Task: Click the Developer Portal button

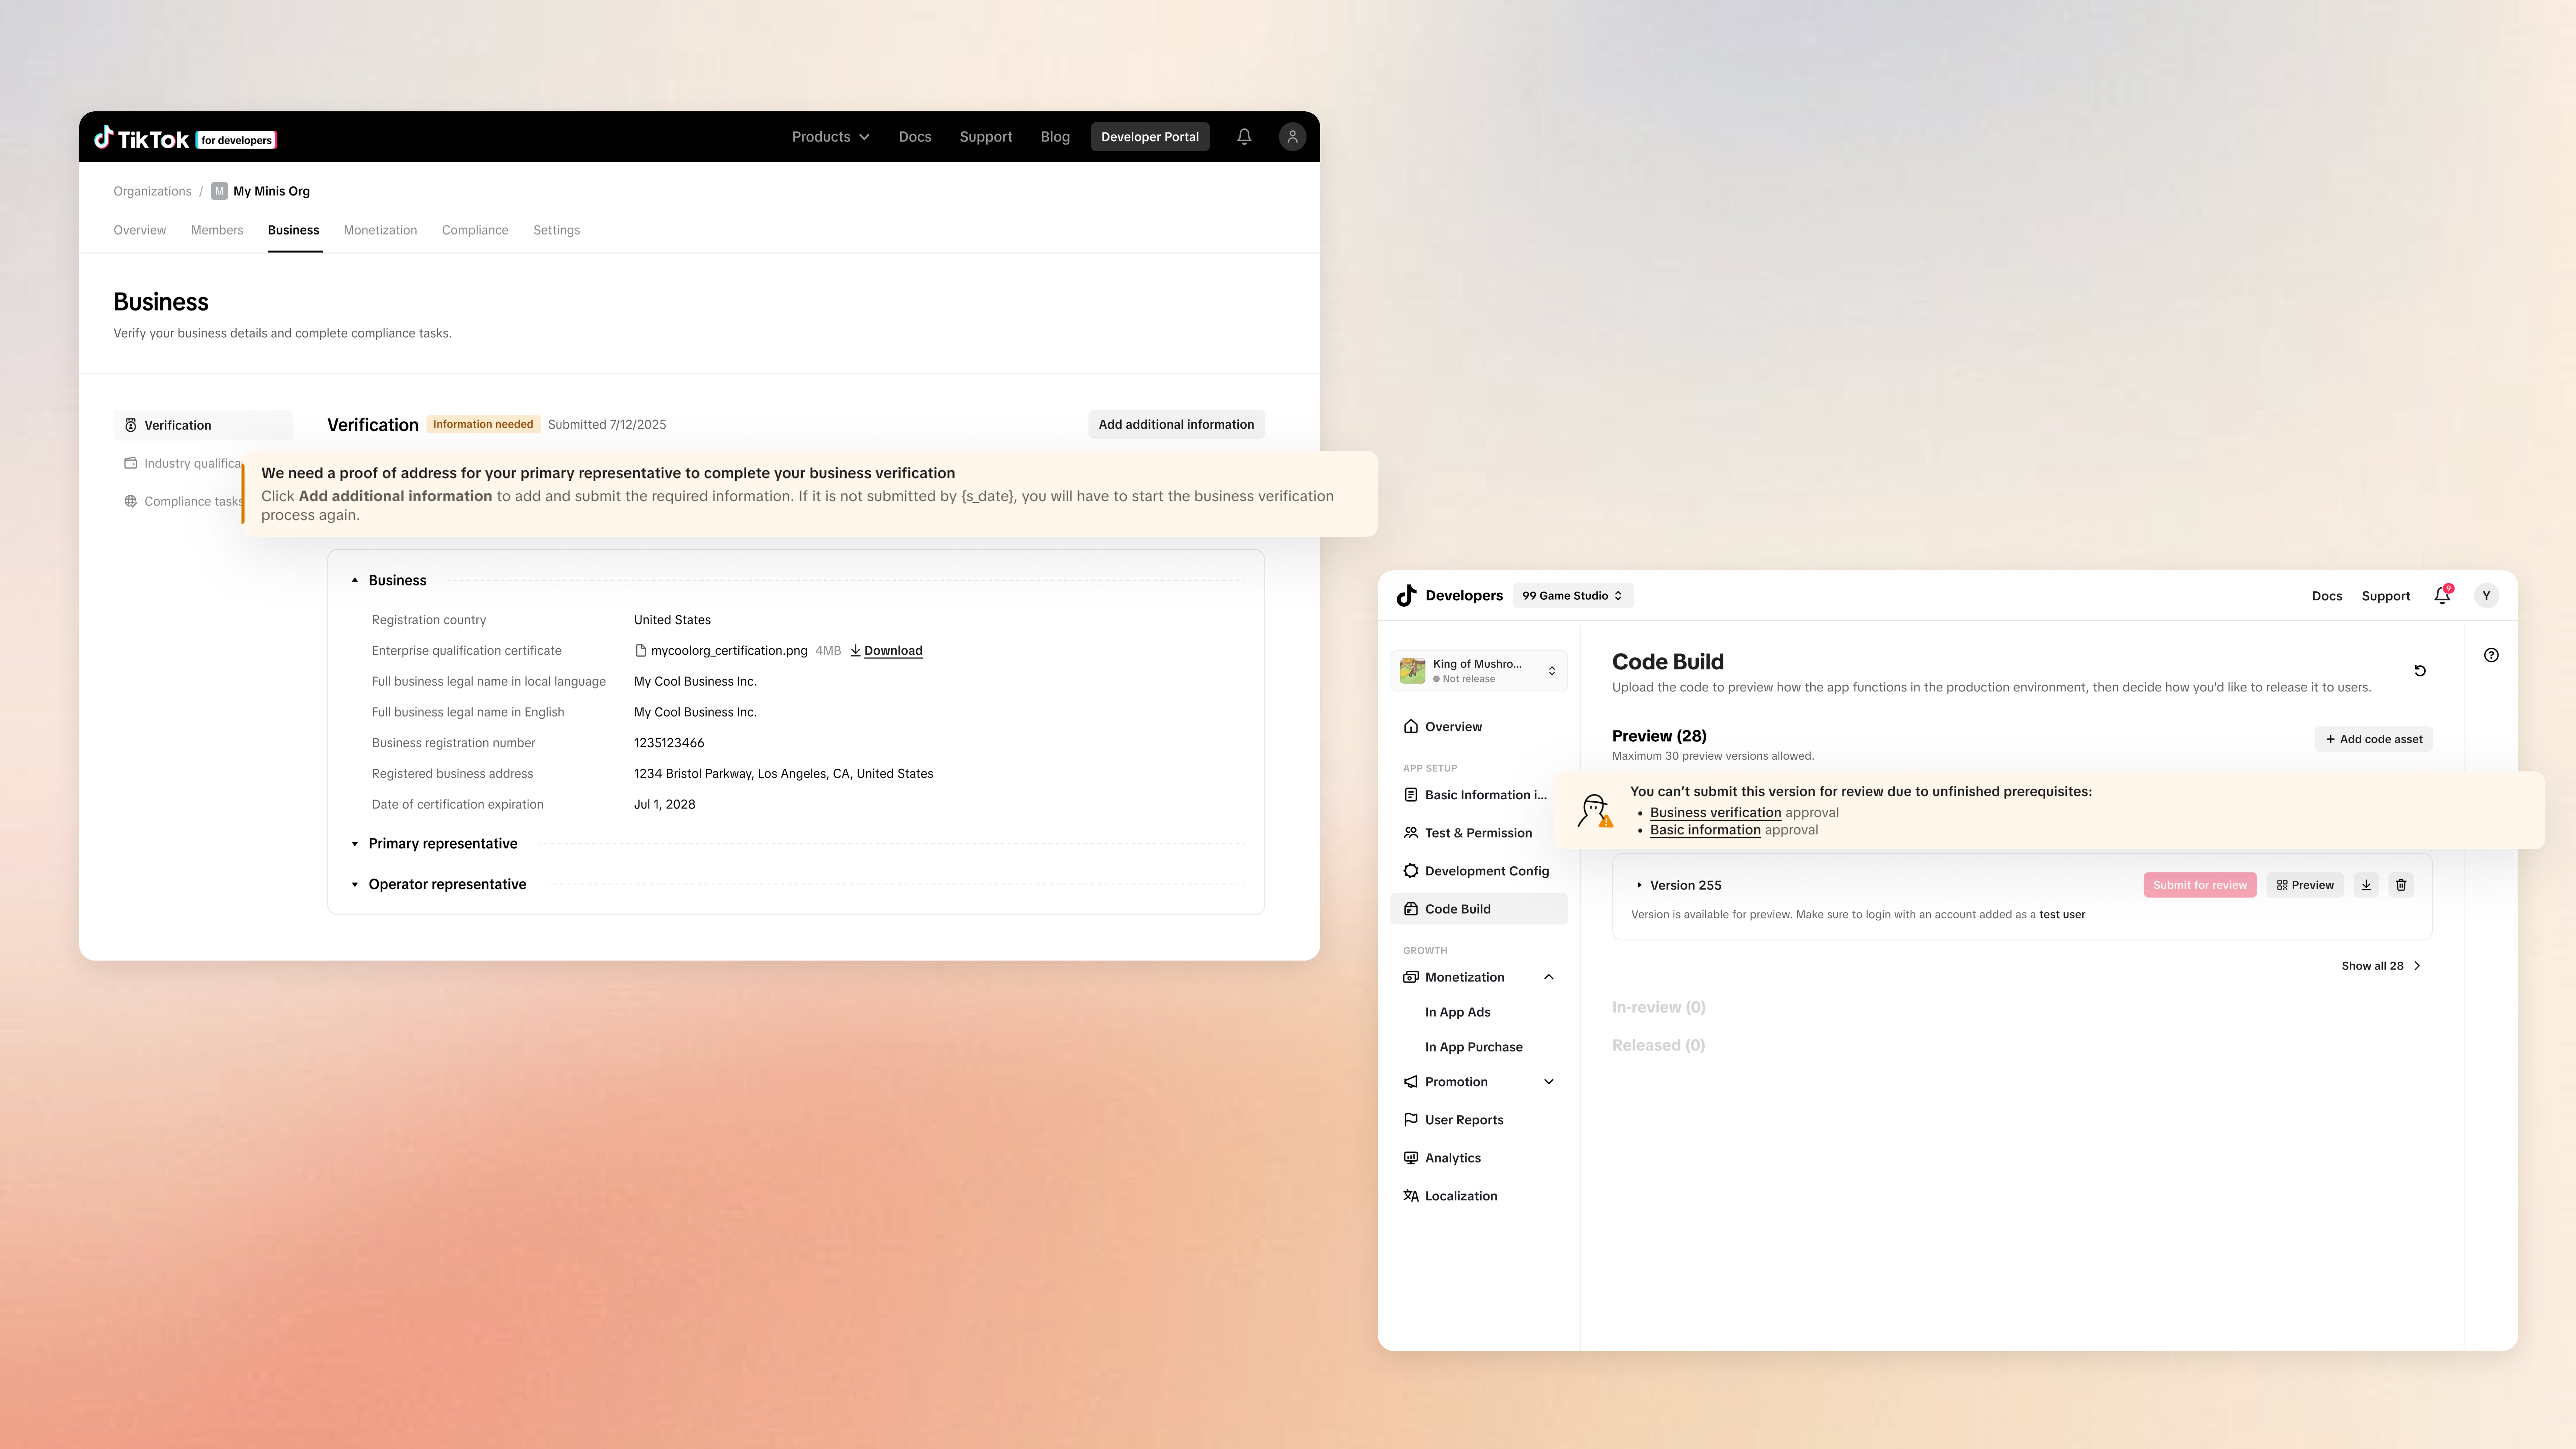Action: pyautogui.click(x=1150, y=137)
